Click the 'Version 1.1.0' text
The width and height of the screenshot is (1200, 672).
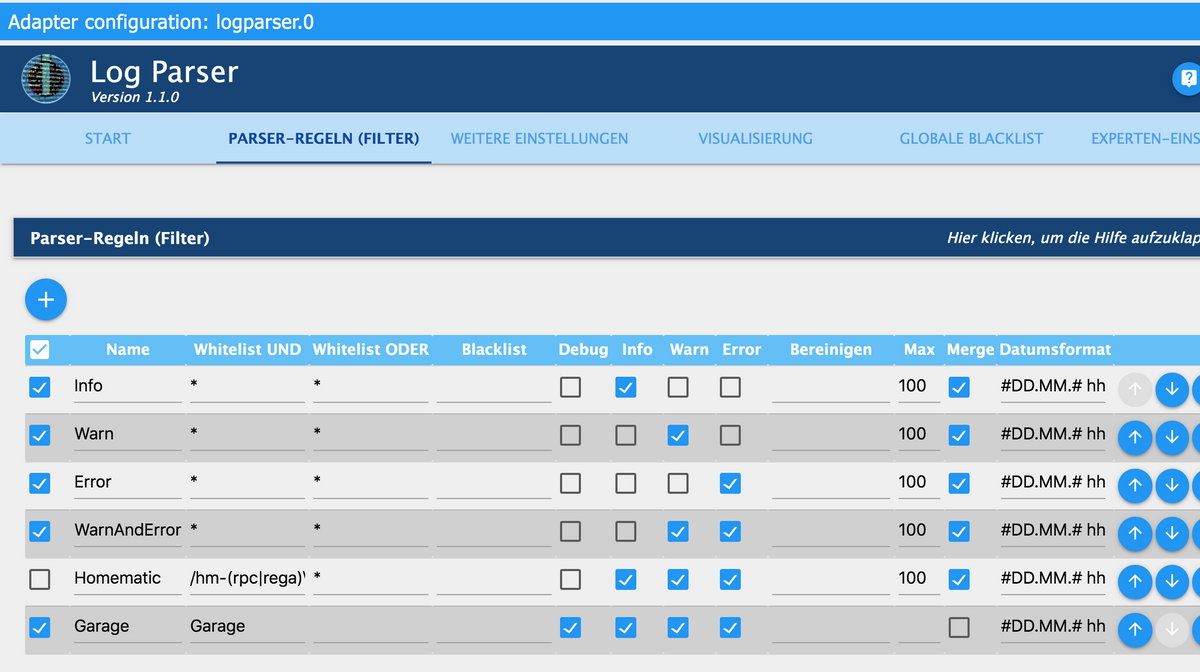click(x=135, y=98)
